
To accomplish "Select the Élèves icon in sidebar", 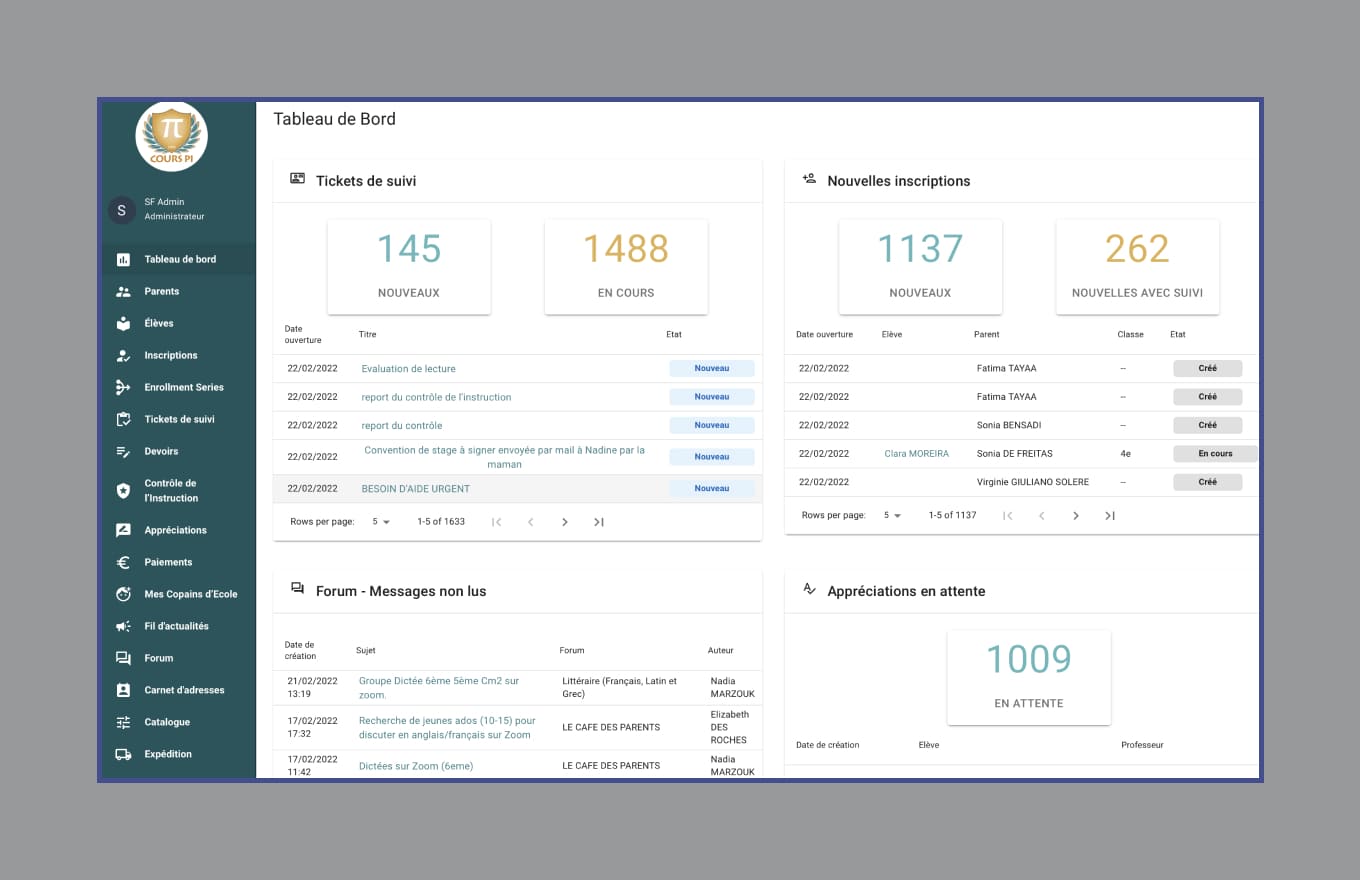I will (123, 323).
